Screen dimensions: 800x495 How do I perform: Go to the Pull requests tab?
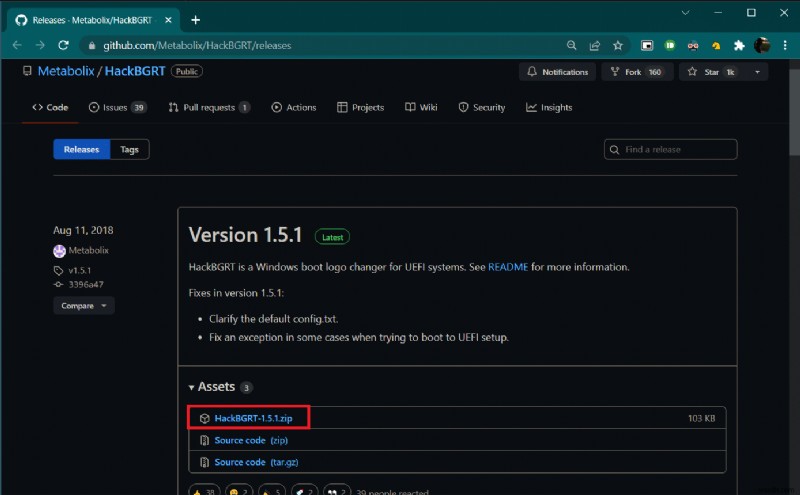(209, 107)
